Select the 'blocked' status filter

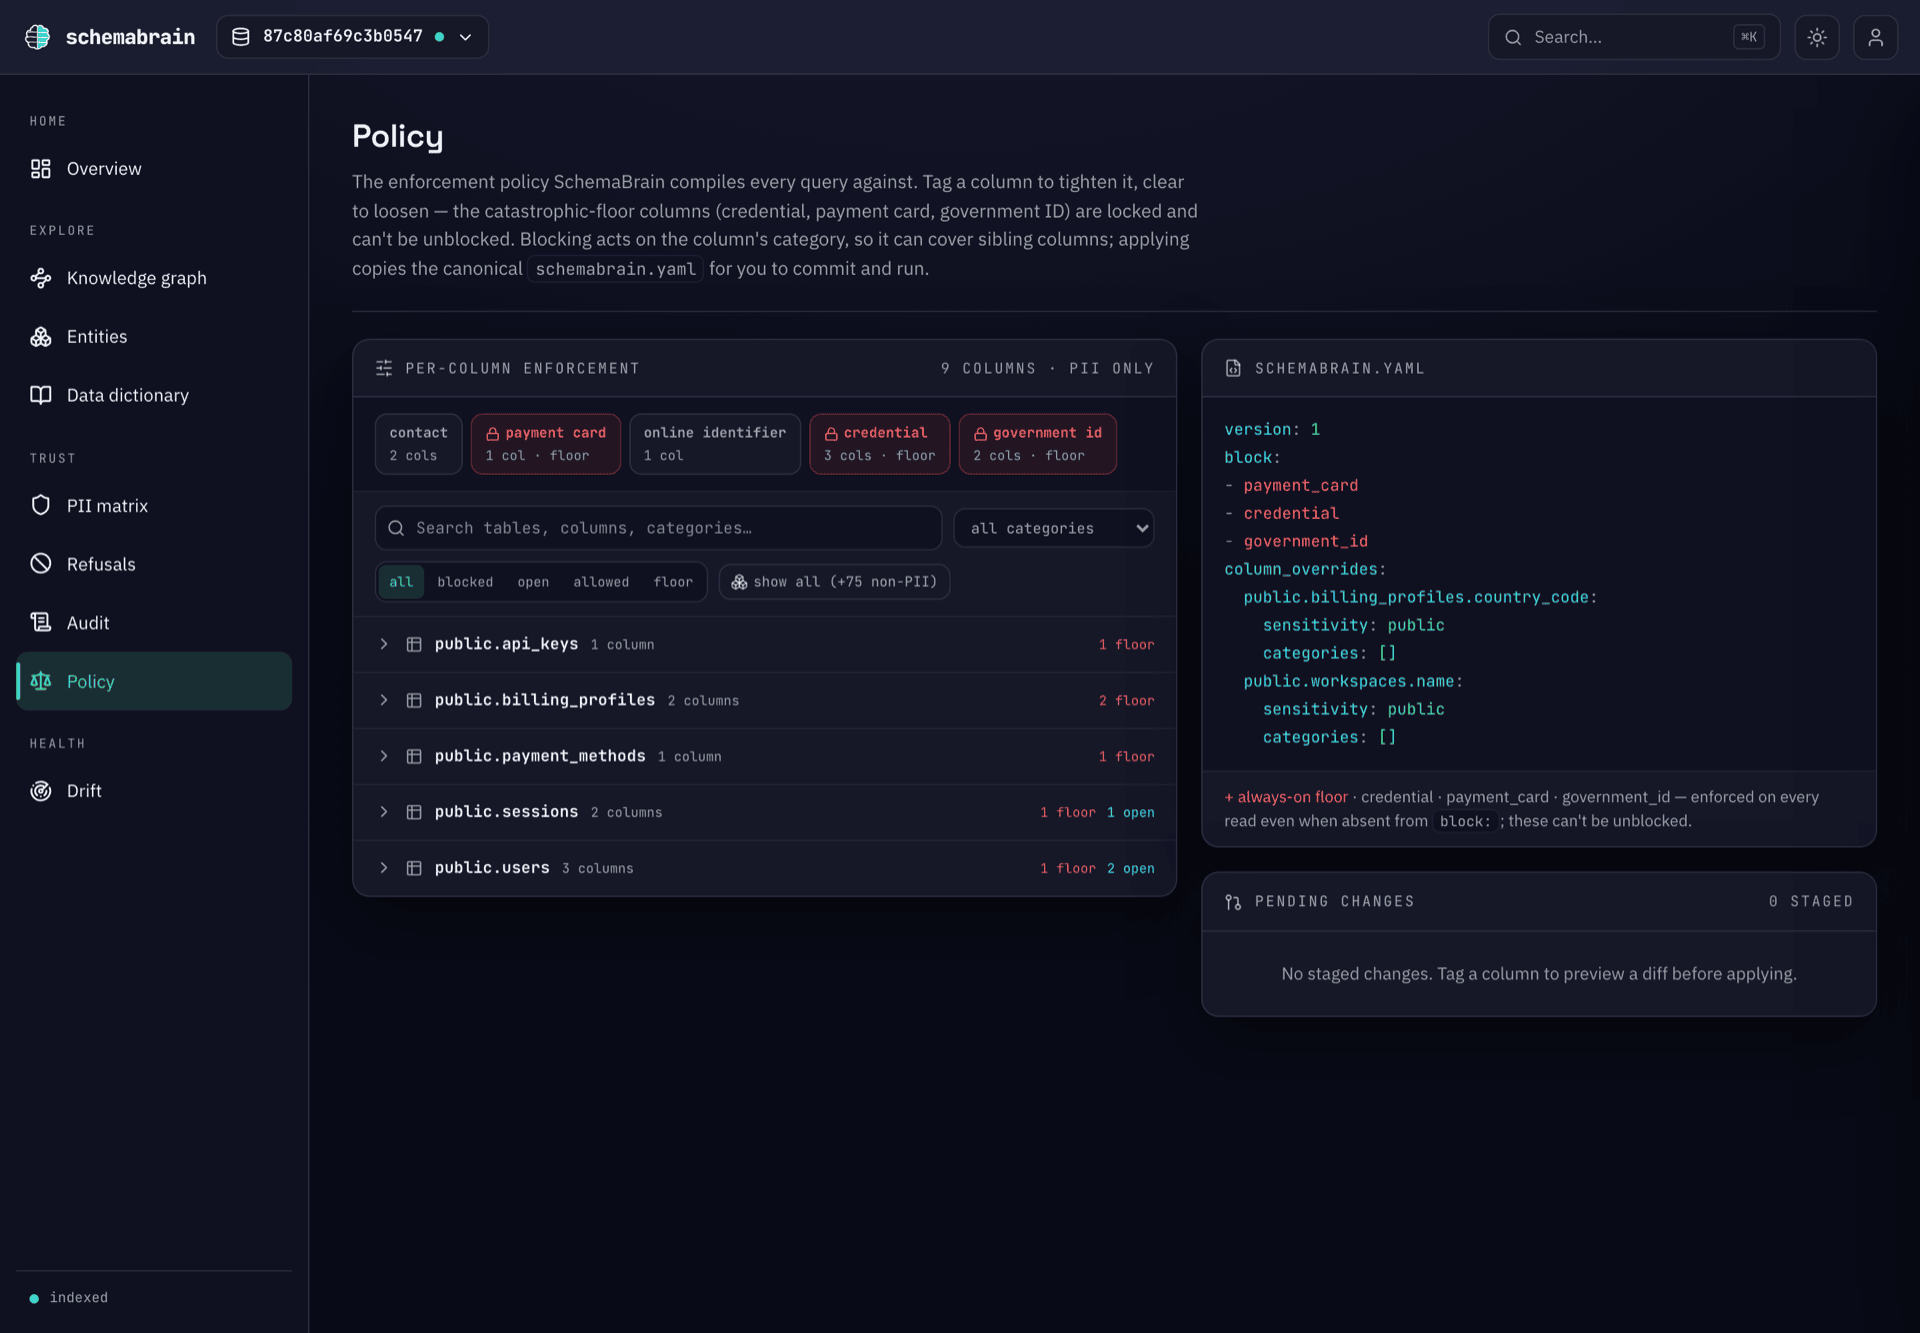click(465, 582)
